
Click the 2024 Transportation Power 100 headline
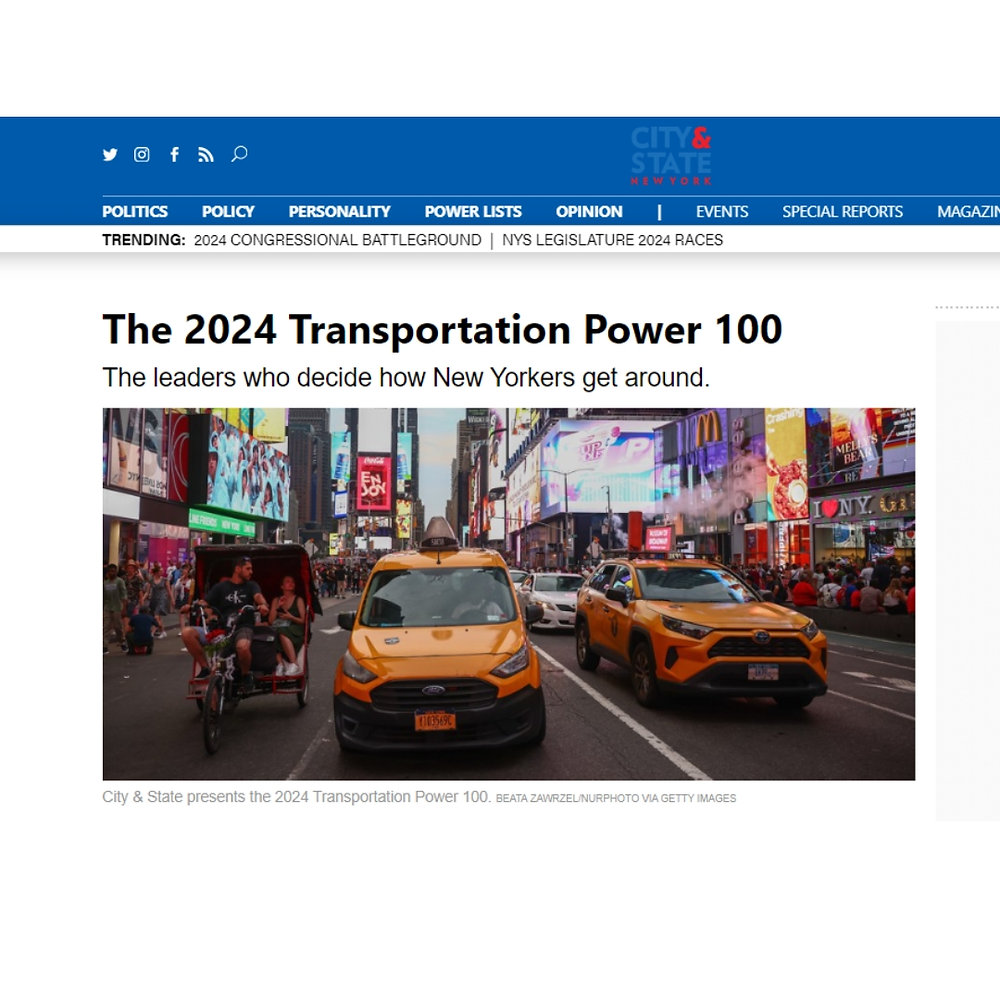pyautogui.click(x=442, y=330)
